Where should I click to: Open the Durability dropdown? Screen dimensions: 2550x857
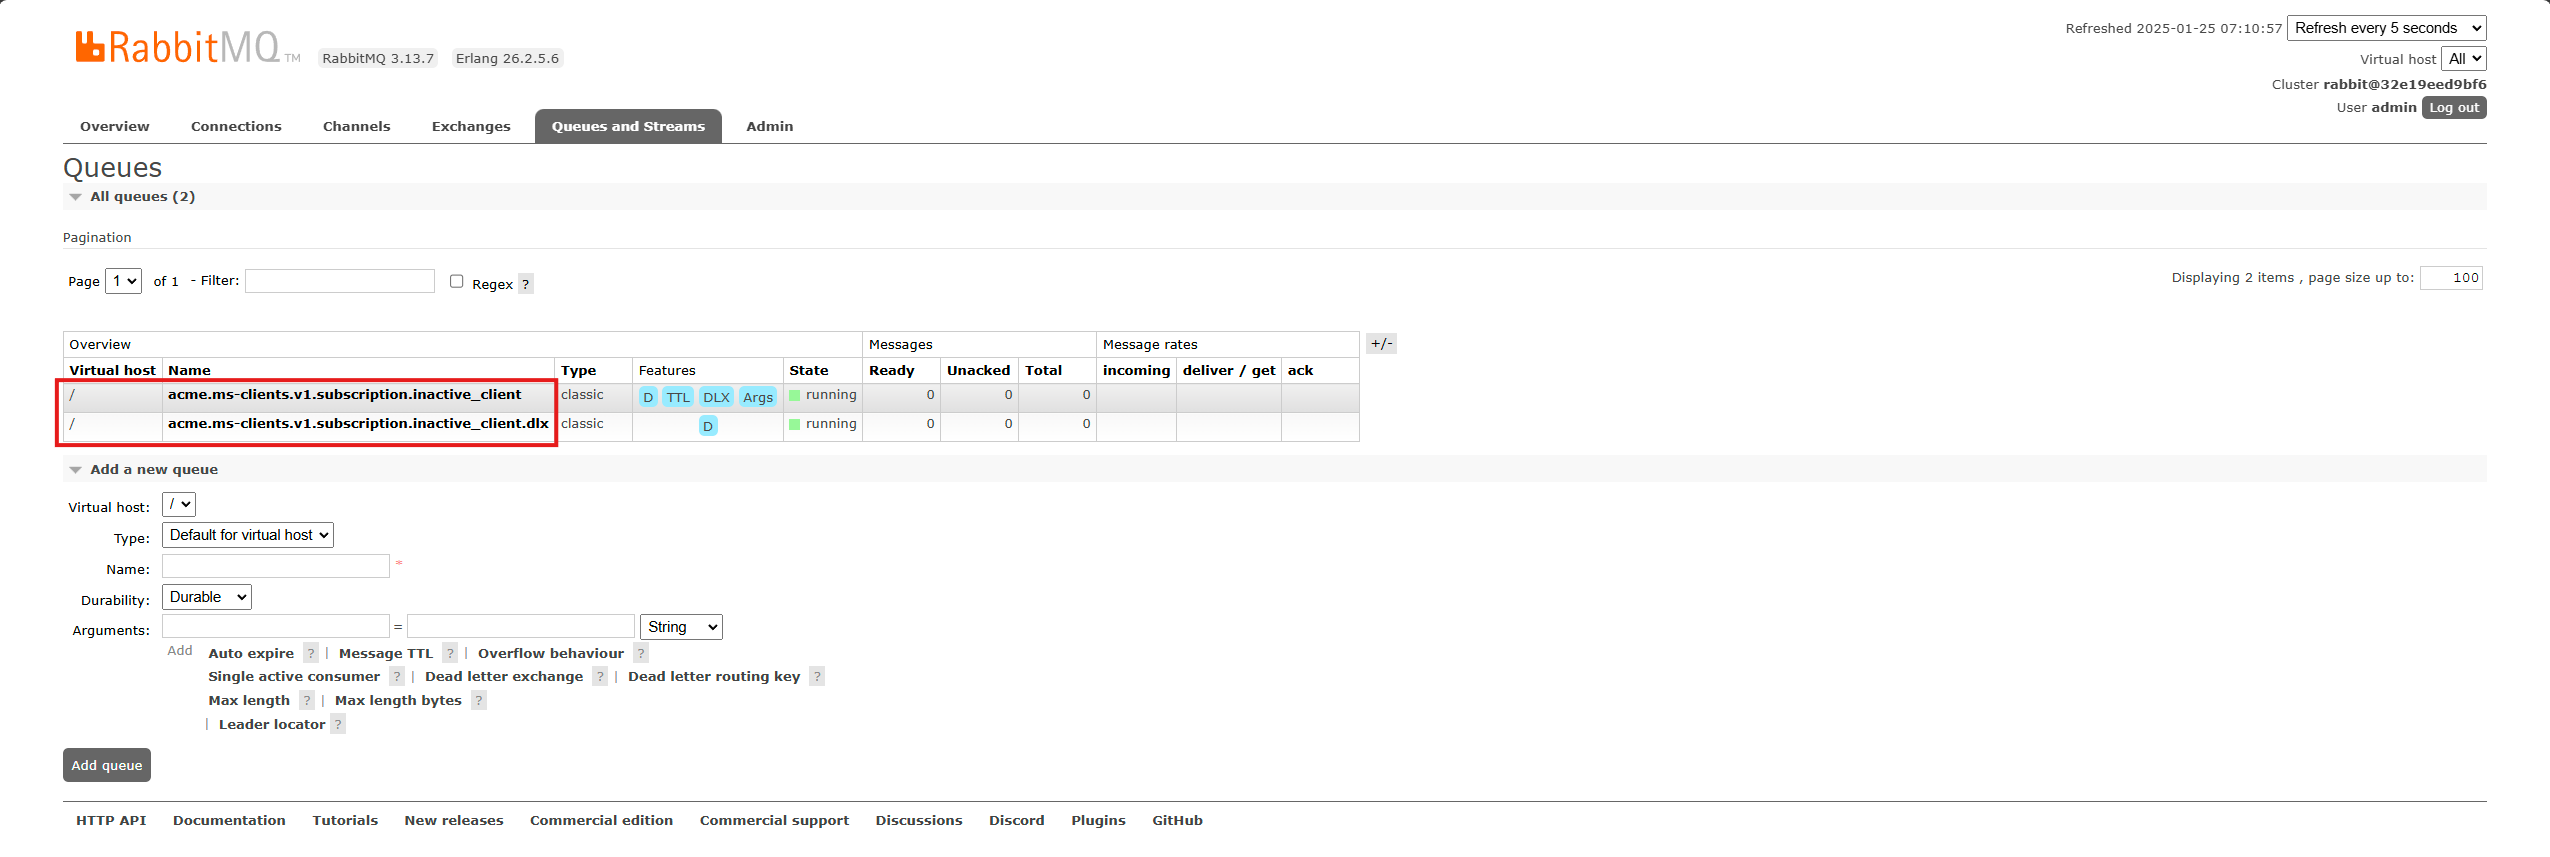(x=207, y=597)
